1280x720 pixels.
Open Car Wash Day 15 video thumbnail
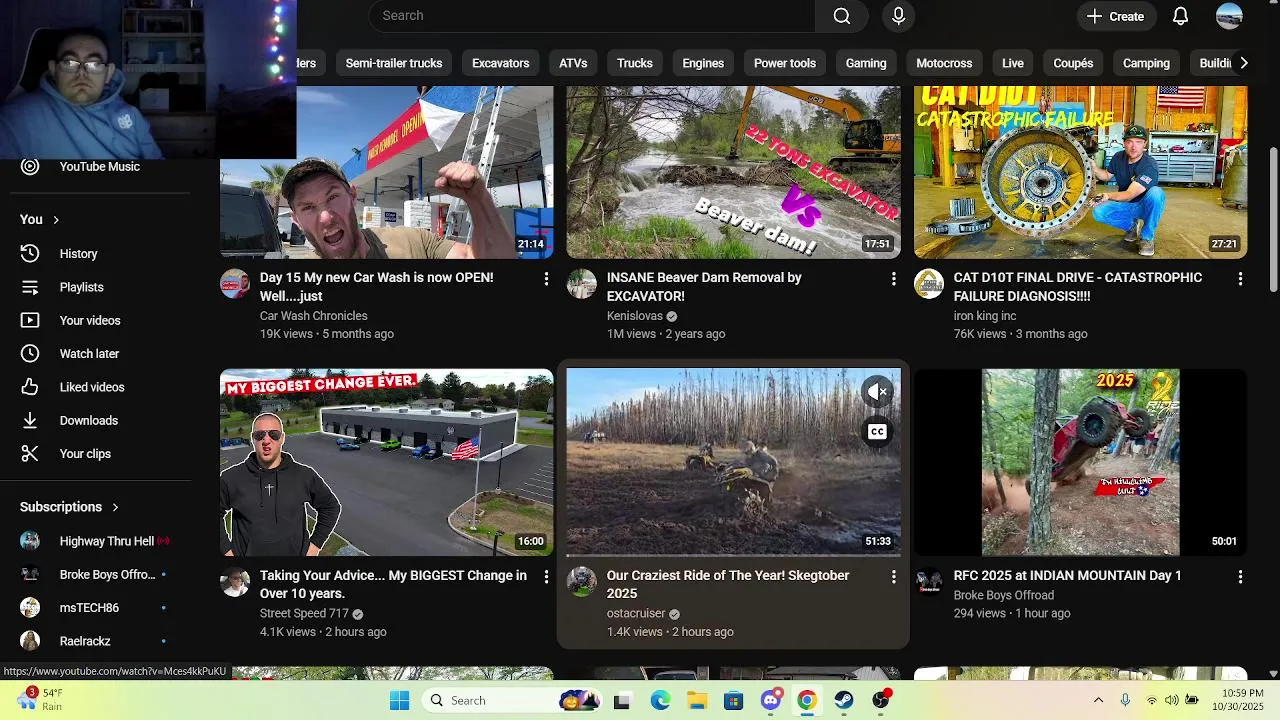click(x=386, y=172)
